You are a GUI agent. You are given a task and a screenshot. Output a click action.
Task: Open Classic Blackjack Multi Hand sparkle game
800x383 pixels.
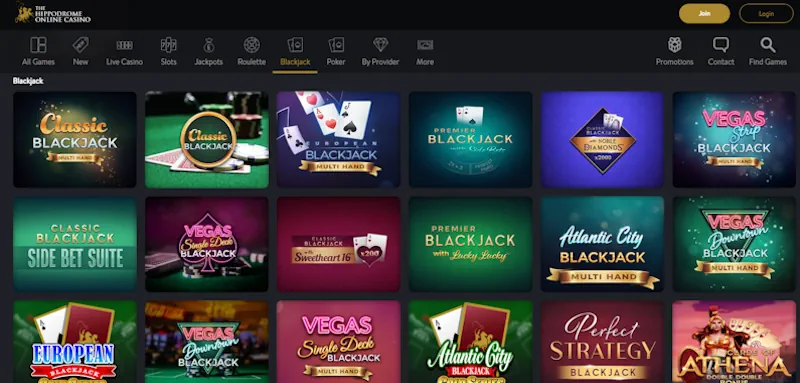[x=74, y=139]
